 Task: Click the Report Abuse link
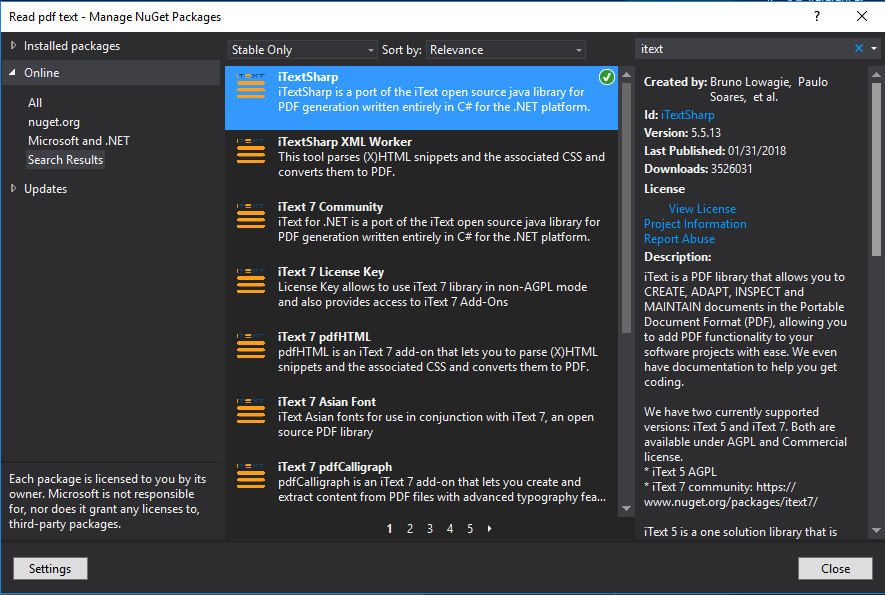(679, 238)
